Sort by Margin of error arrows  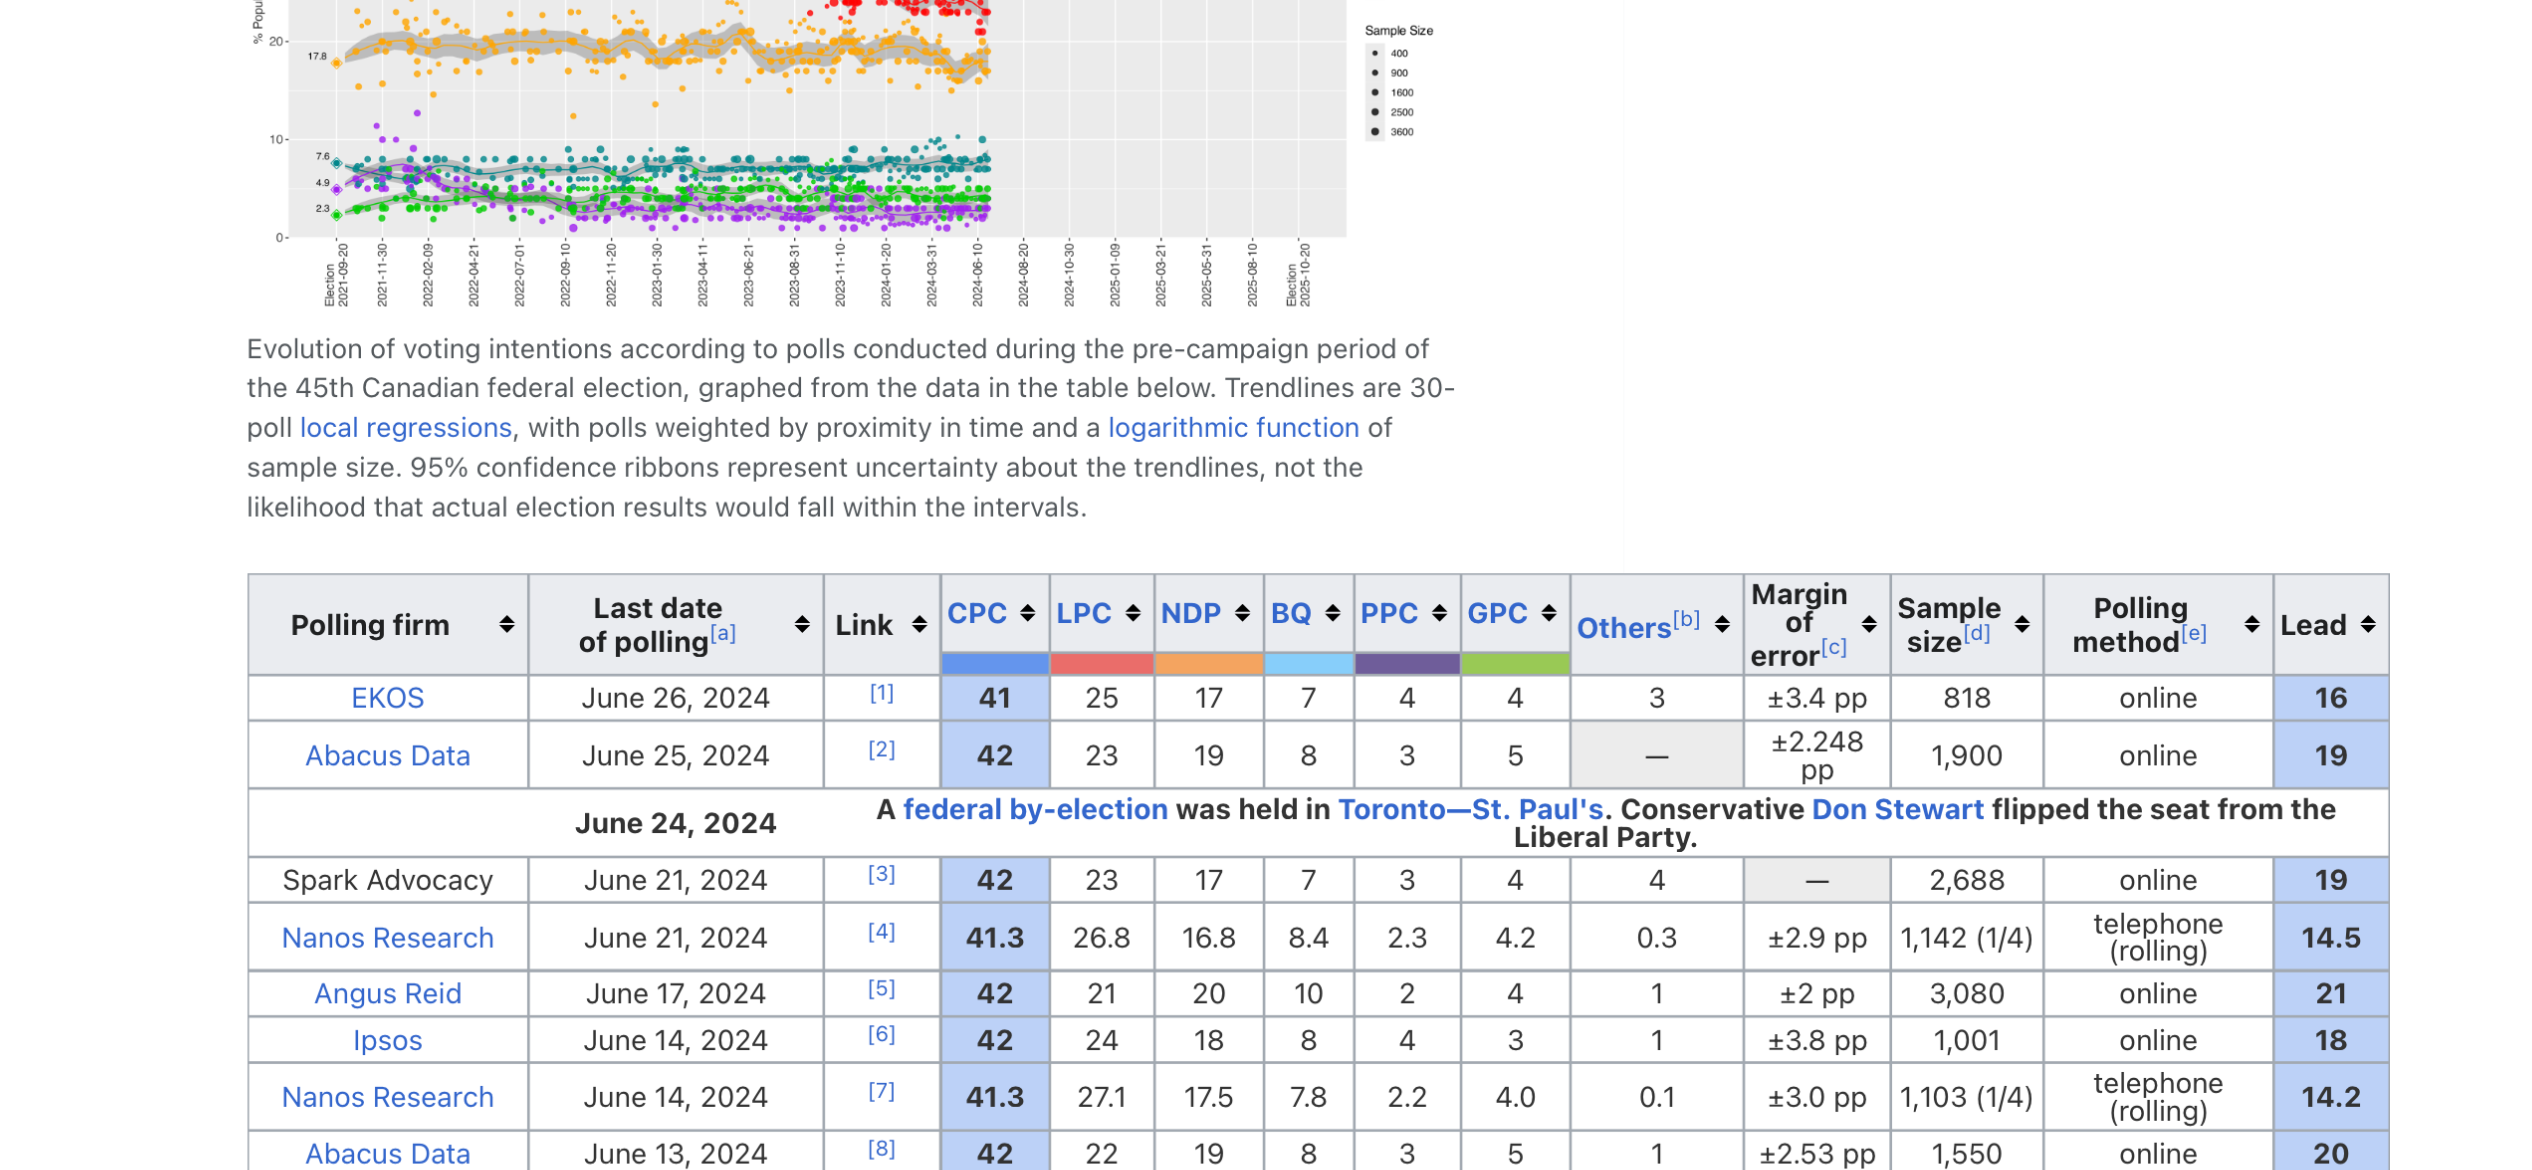(x=1868, y=624)
